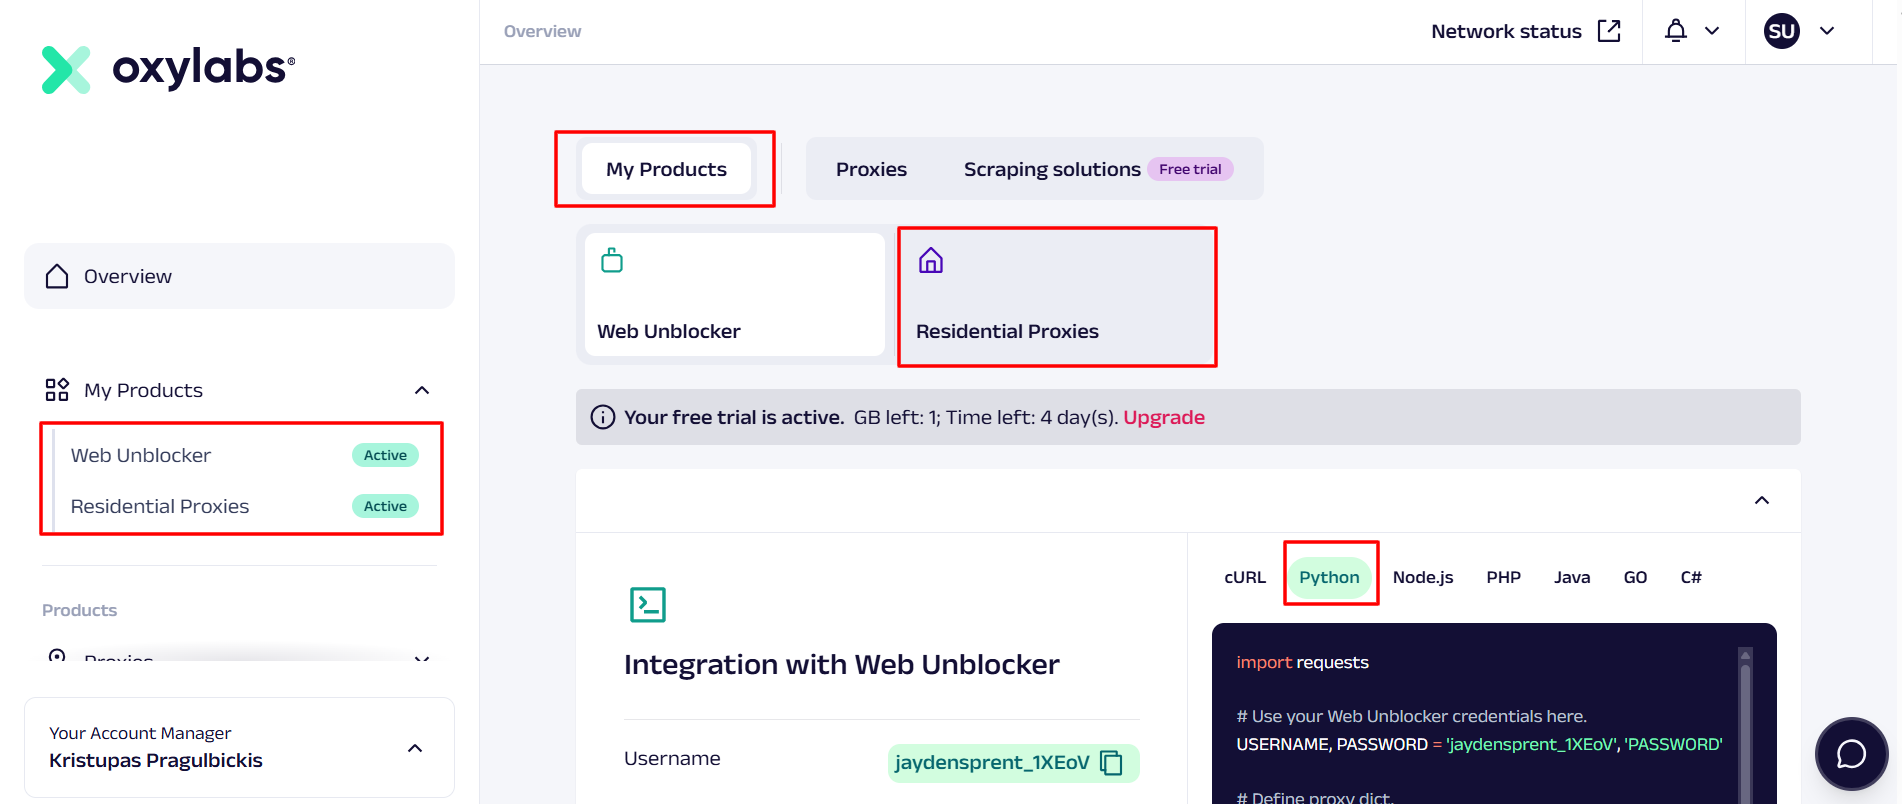
Task: Select the C# code tab
Action: [x=1691, y=577]
